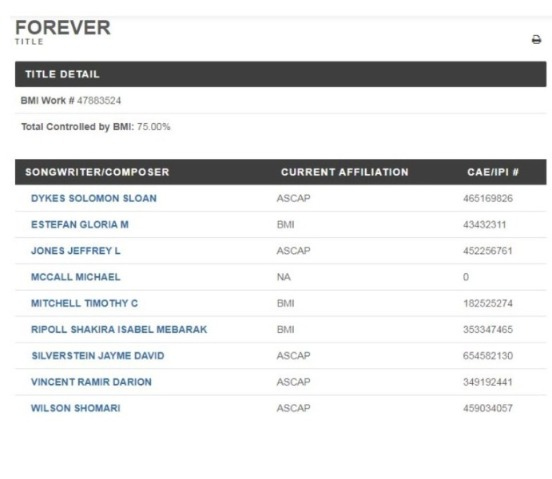This screenshot has width=552, height=479.
Task: Click MITCHELL TIMOTHY C link
Action: click(x=84, y=303)
